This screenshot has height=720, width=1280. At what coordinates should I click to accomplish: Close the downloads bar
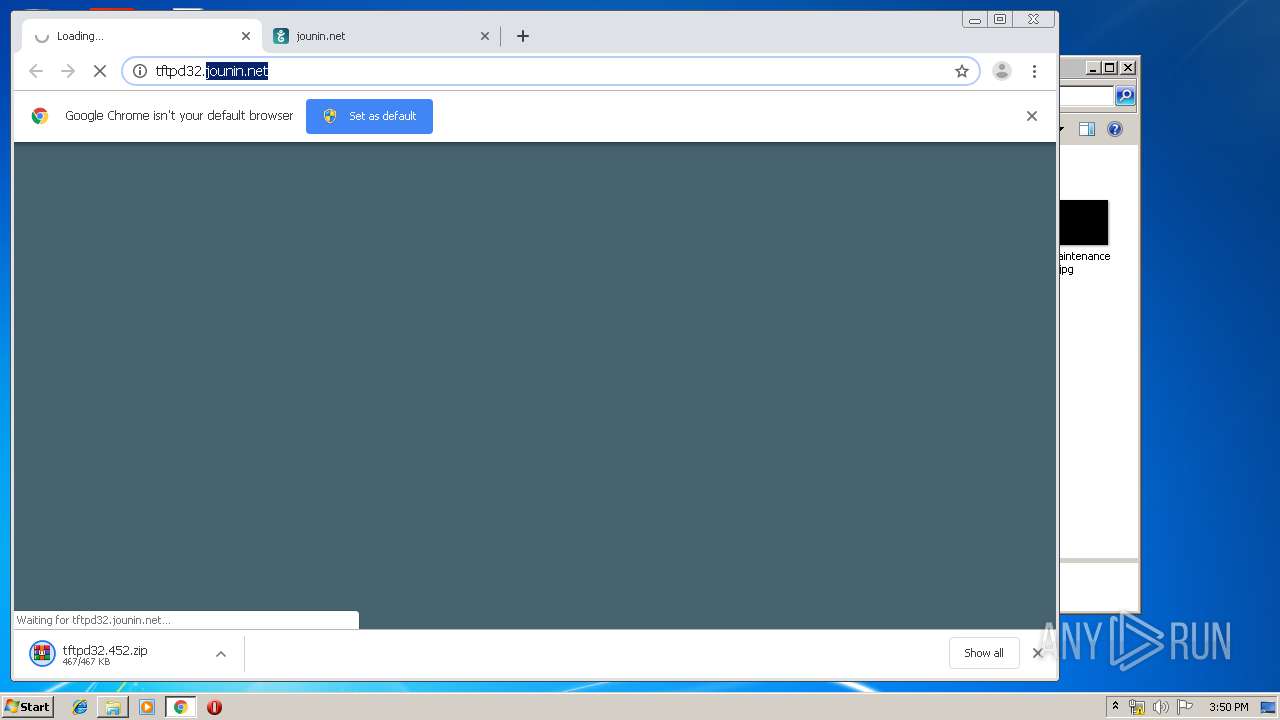[1038, 653]
